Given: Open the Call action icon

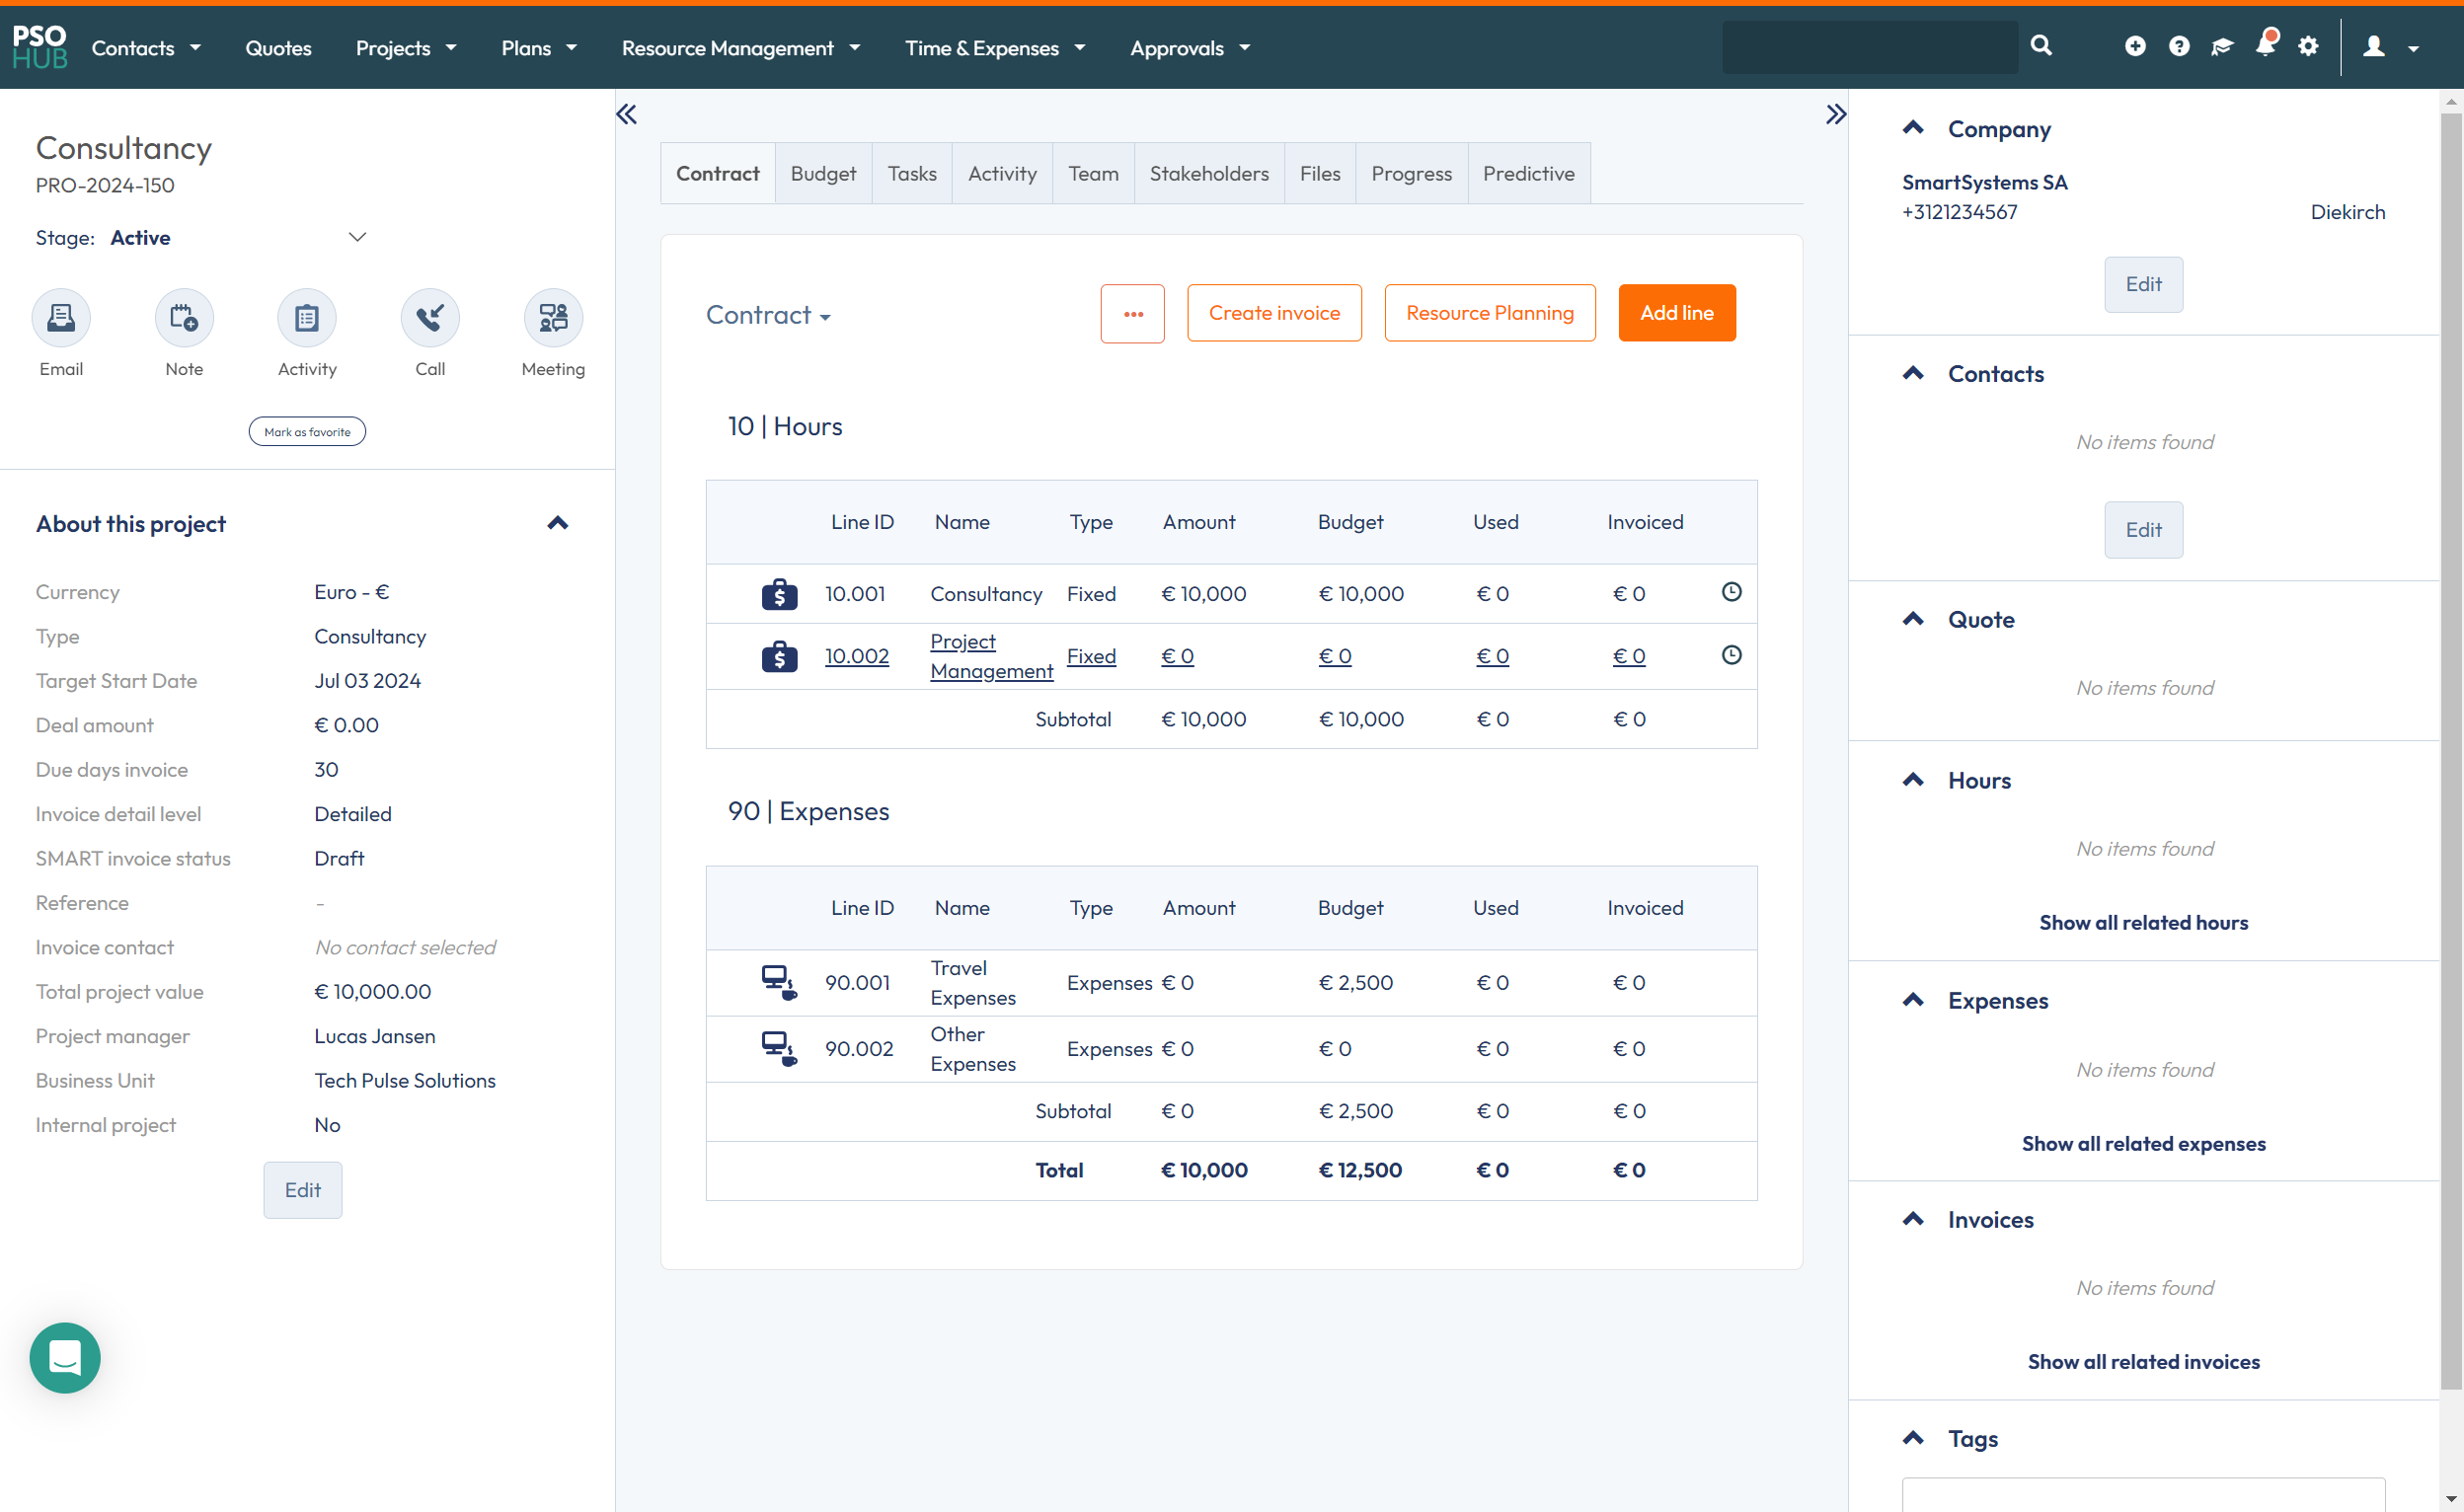Looking at the screenshot, I should [430, 318].
